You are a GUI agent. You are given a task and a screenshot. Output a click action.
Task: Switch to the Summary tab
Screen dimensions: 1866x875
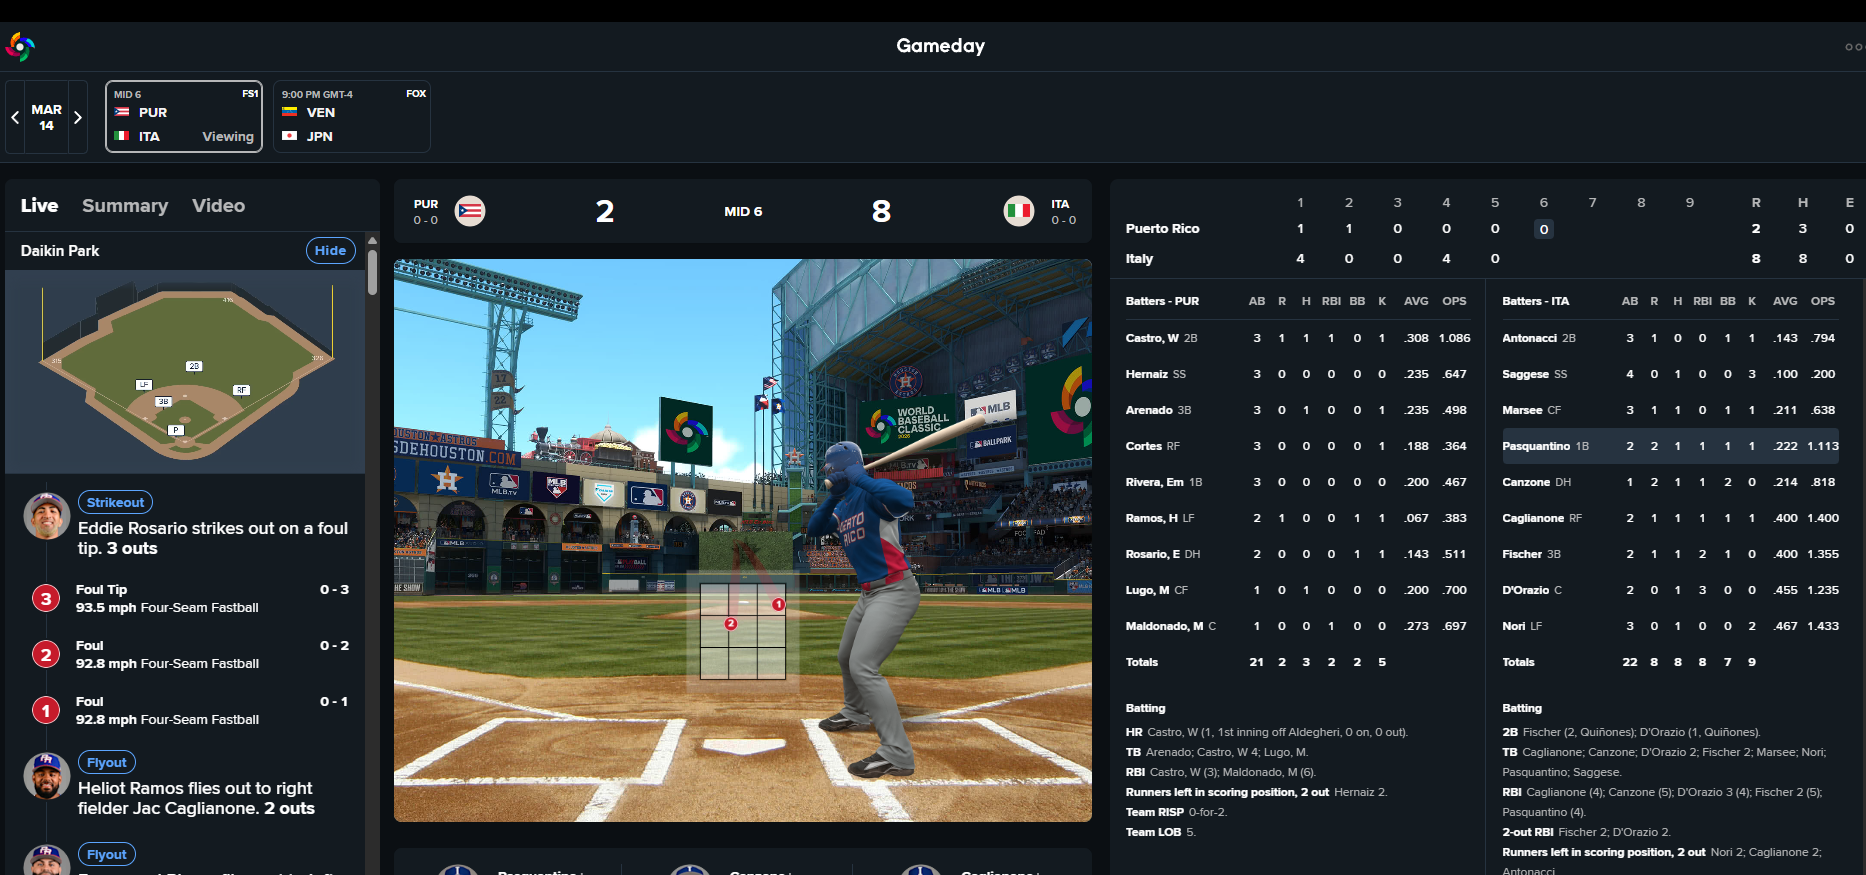click(x=125, y=206)
